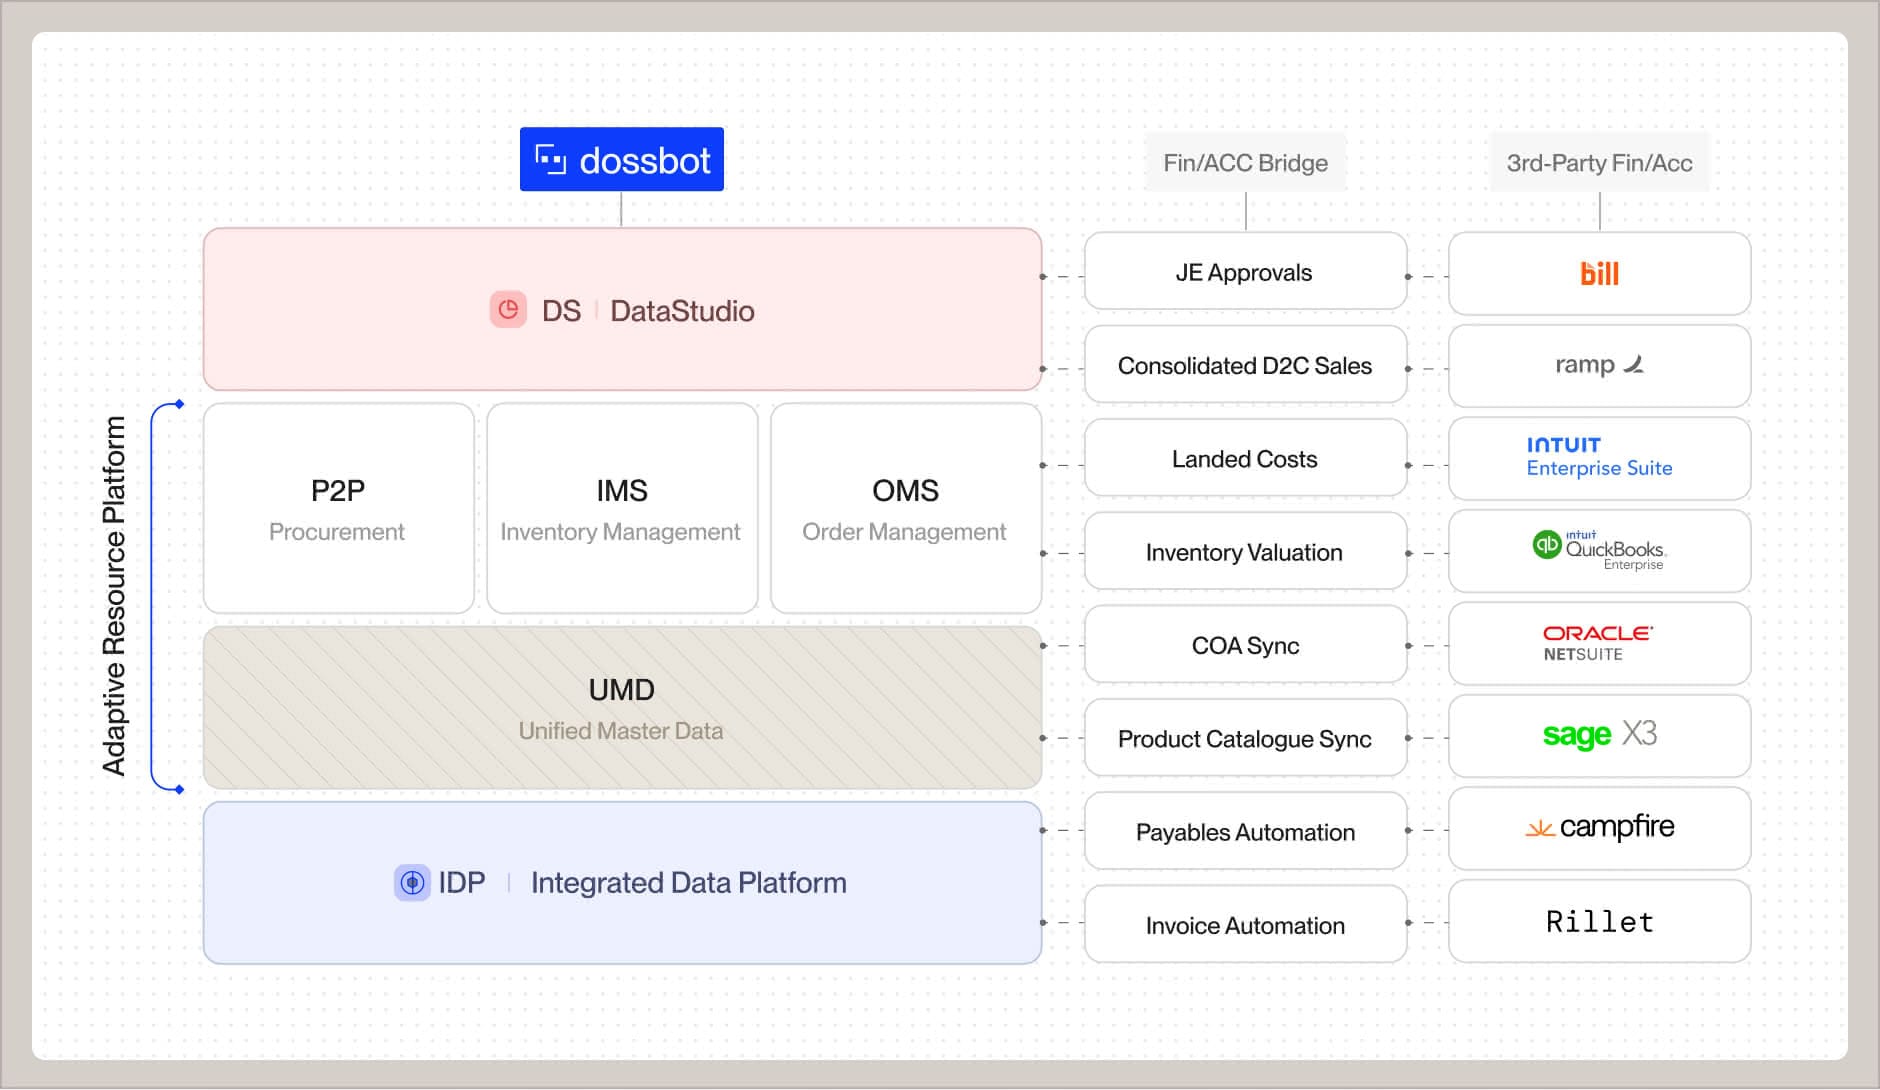Viewport: 1880px width, 1090px height.
Task: Open the OMS Order Management module
Action: tap(905, 509)
